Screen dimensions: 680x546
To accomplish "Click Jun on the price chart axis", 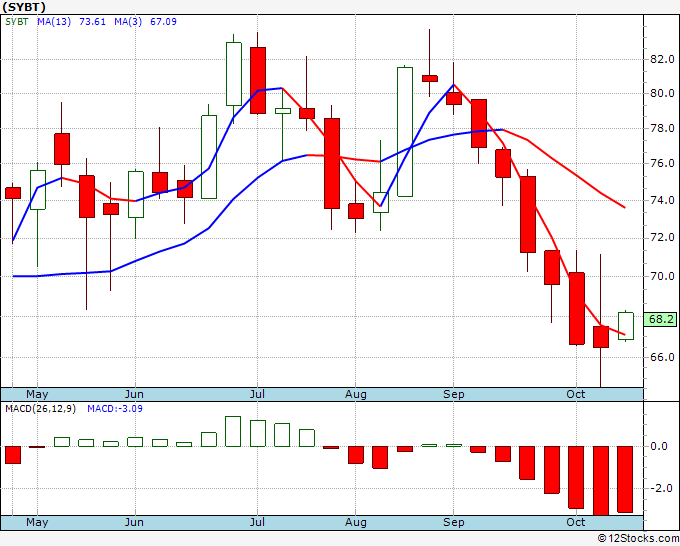I will tap(134, 394).
